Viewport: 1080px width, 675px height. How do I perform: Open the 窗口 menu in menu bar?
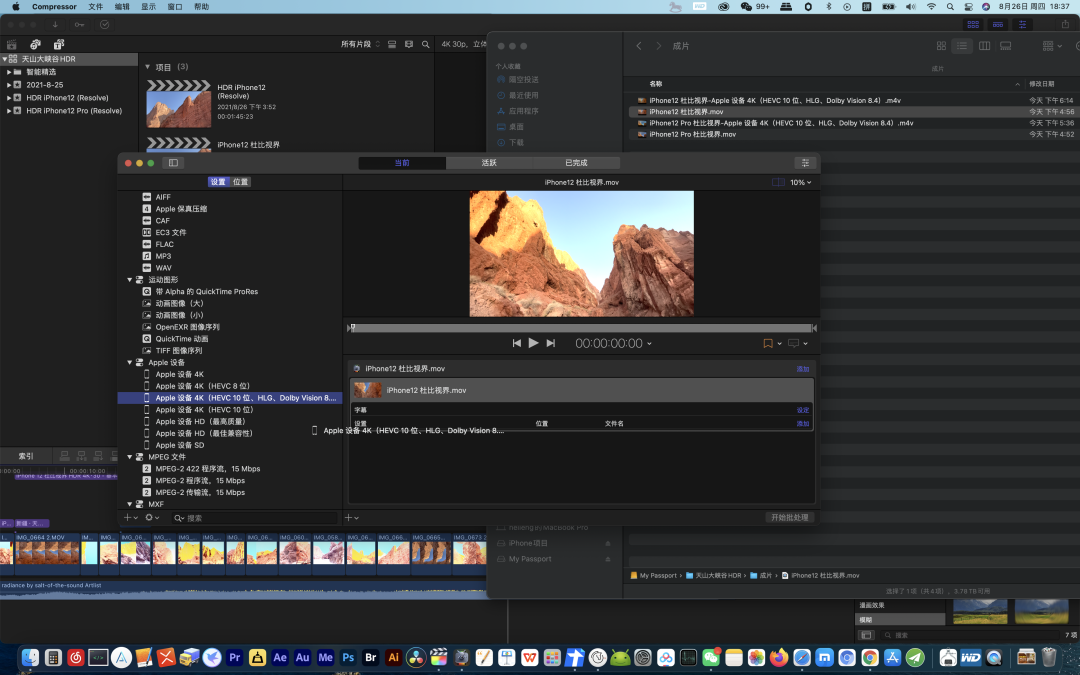(x=175, y=7)
